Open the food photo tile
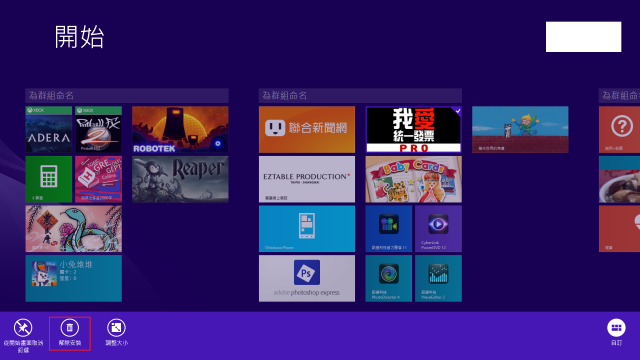This screenshot has height=360, width=640. pyautogui.click(x=619, y=179)
